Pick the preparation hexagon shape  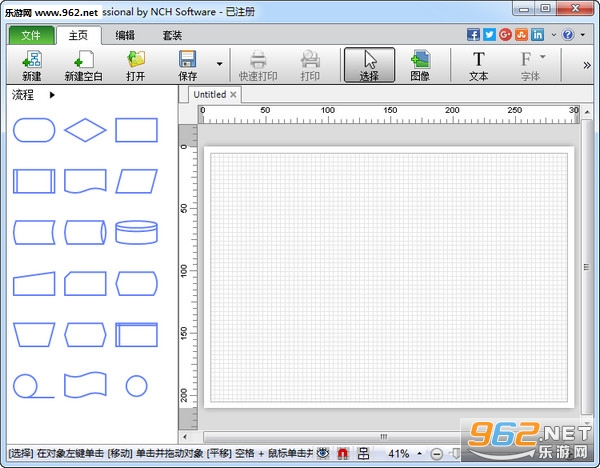[85, 335]
